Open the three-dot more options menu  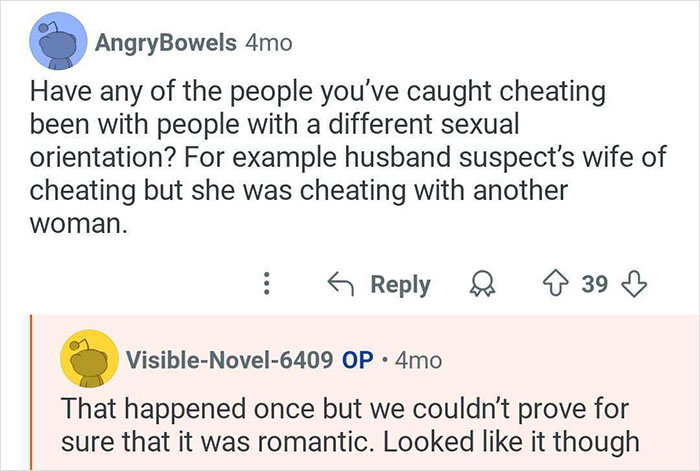[x=266, y=284]
